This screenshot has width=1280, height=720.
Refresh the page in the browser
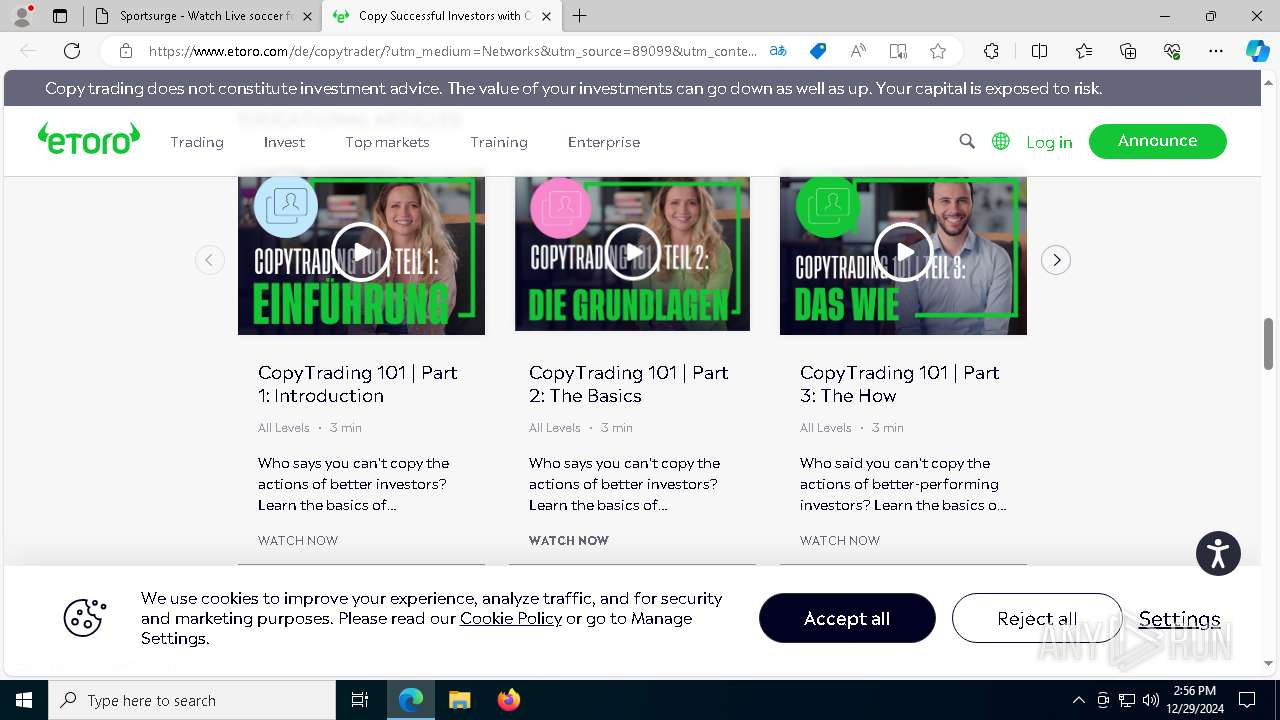(72, 51)
